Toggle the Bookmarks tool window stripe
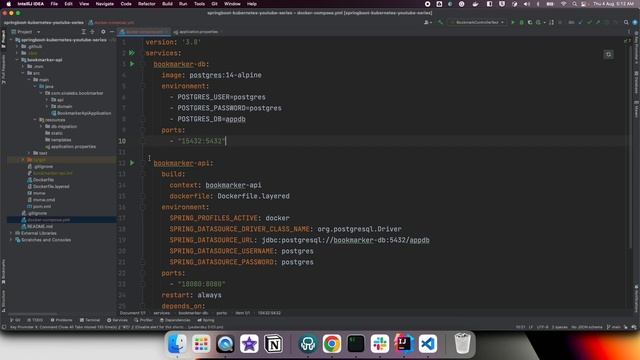 (4, 272)
